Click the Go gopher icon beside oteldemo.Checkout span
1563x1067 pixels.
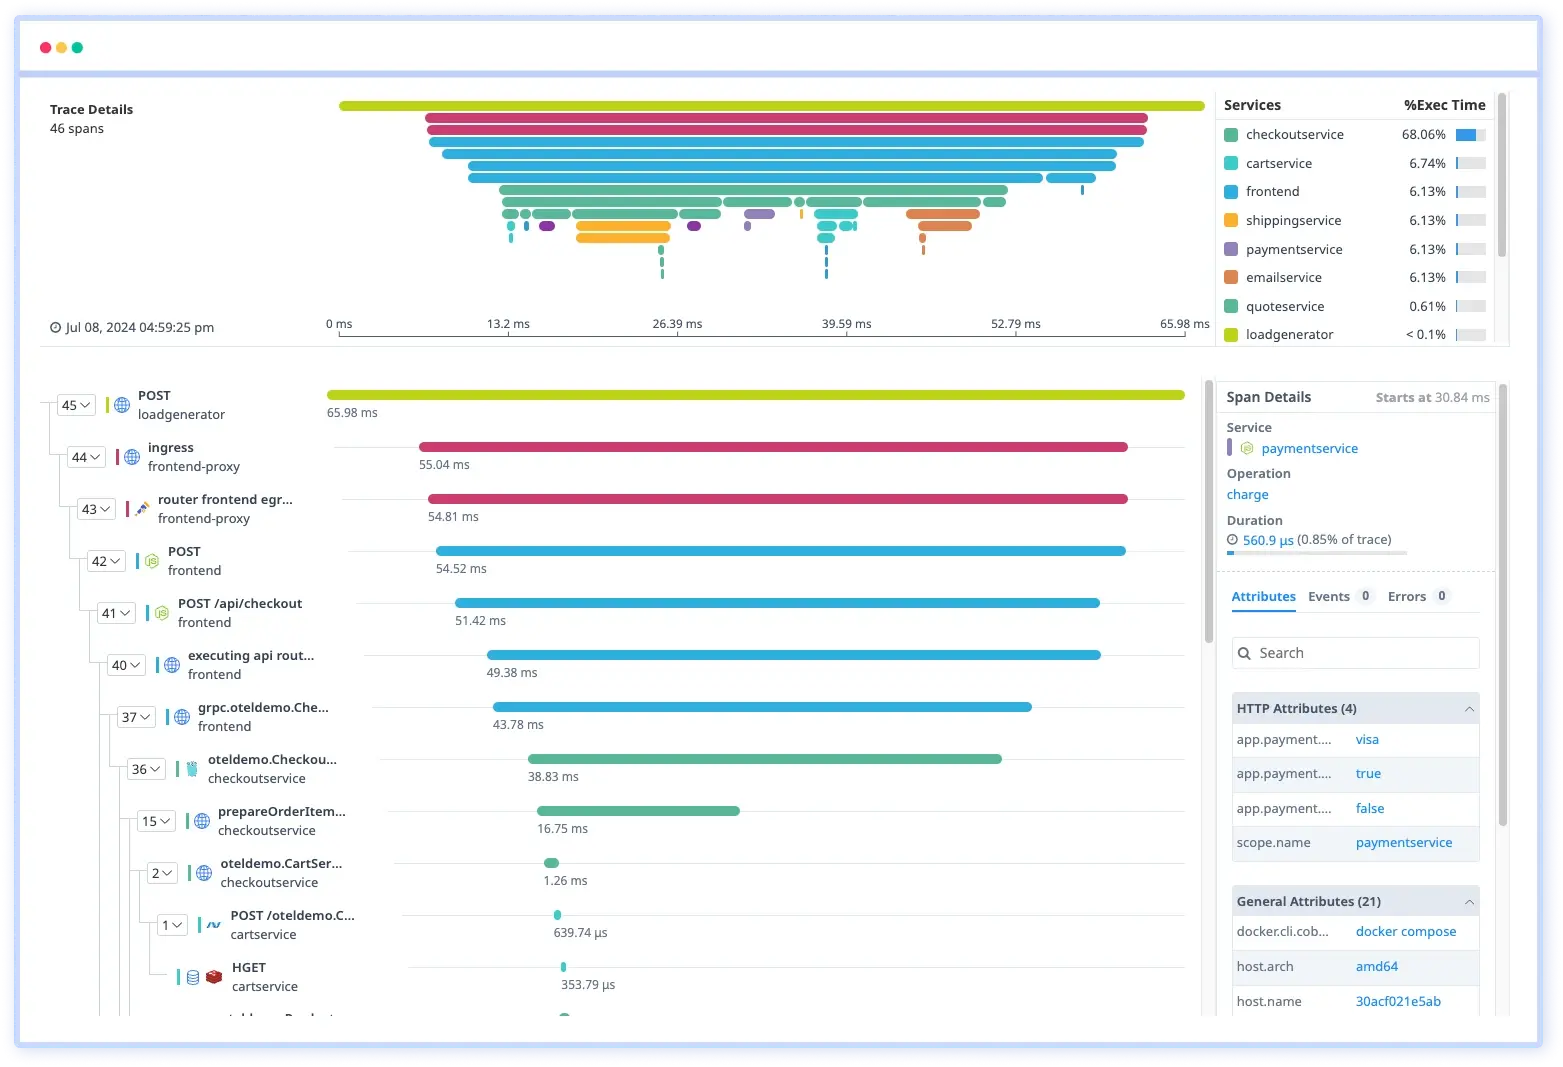tap(192, 769)
